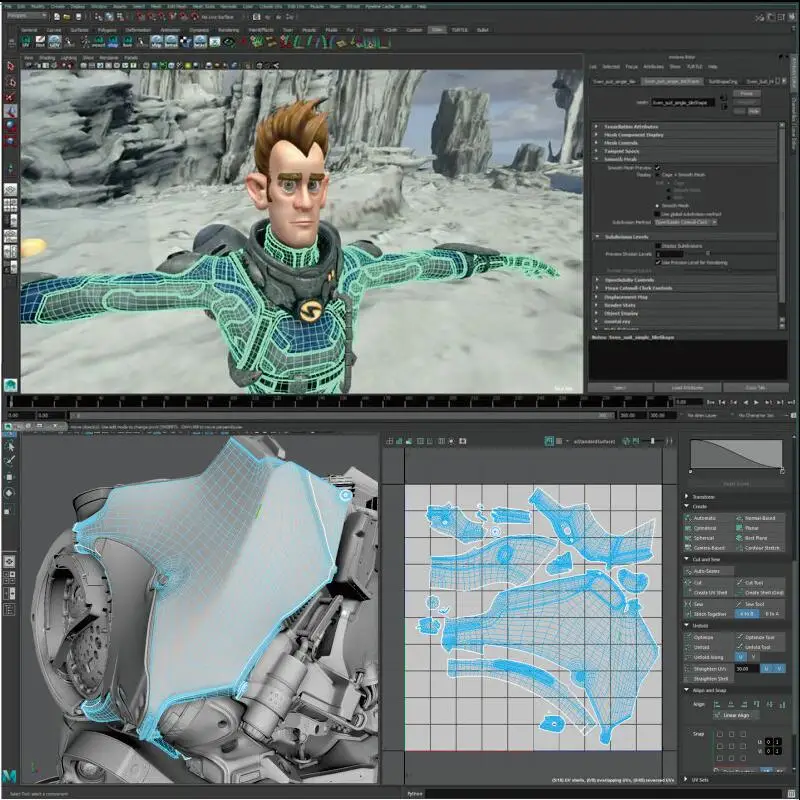Click the Cylindrical UV mapping icon

tap(688, 528)
